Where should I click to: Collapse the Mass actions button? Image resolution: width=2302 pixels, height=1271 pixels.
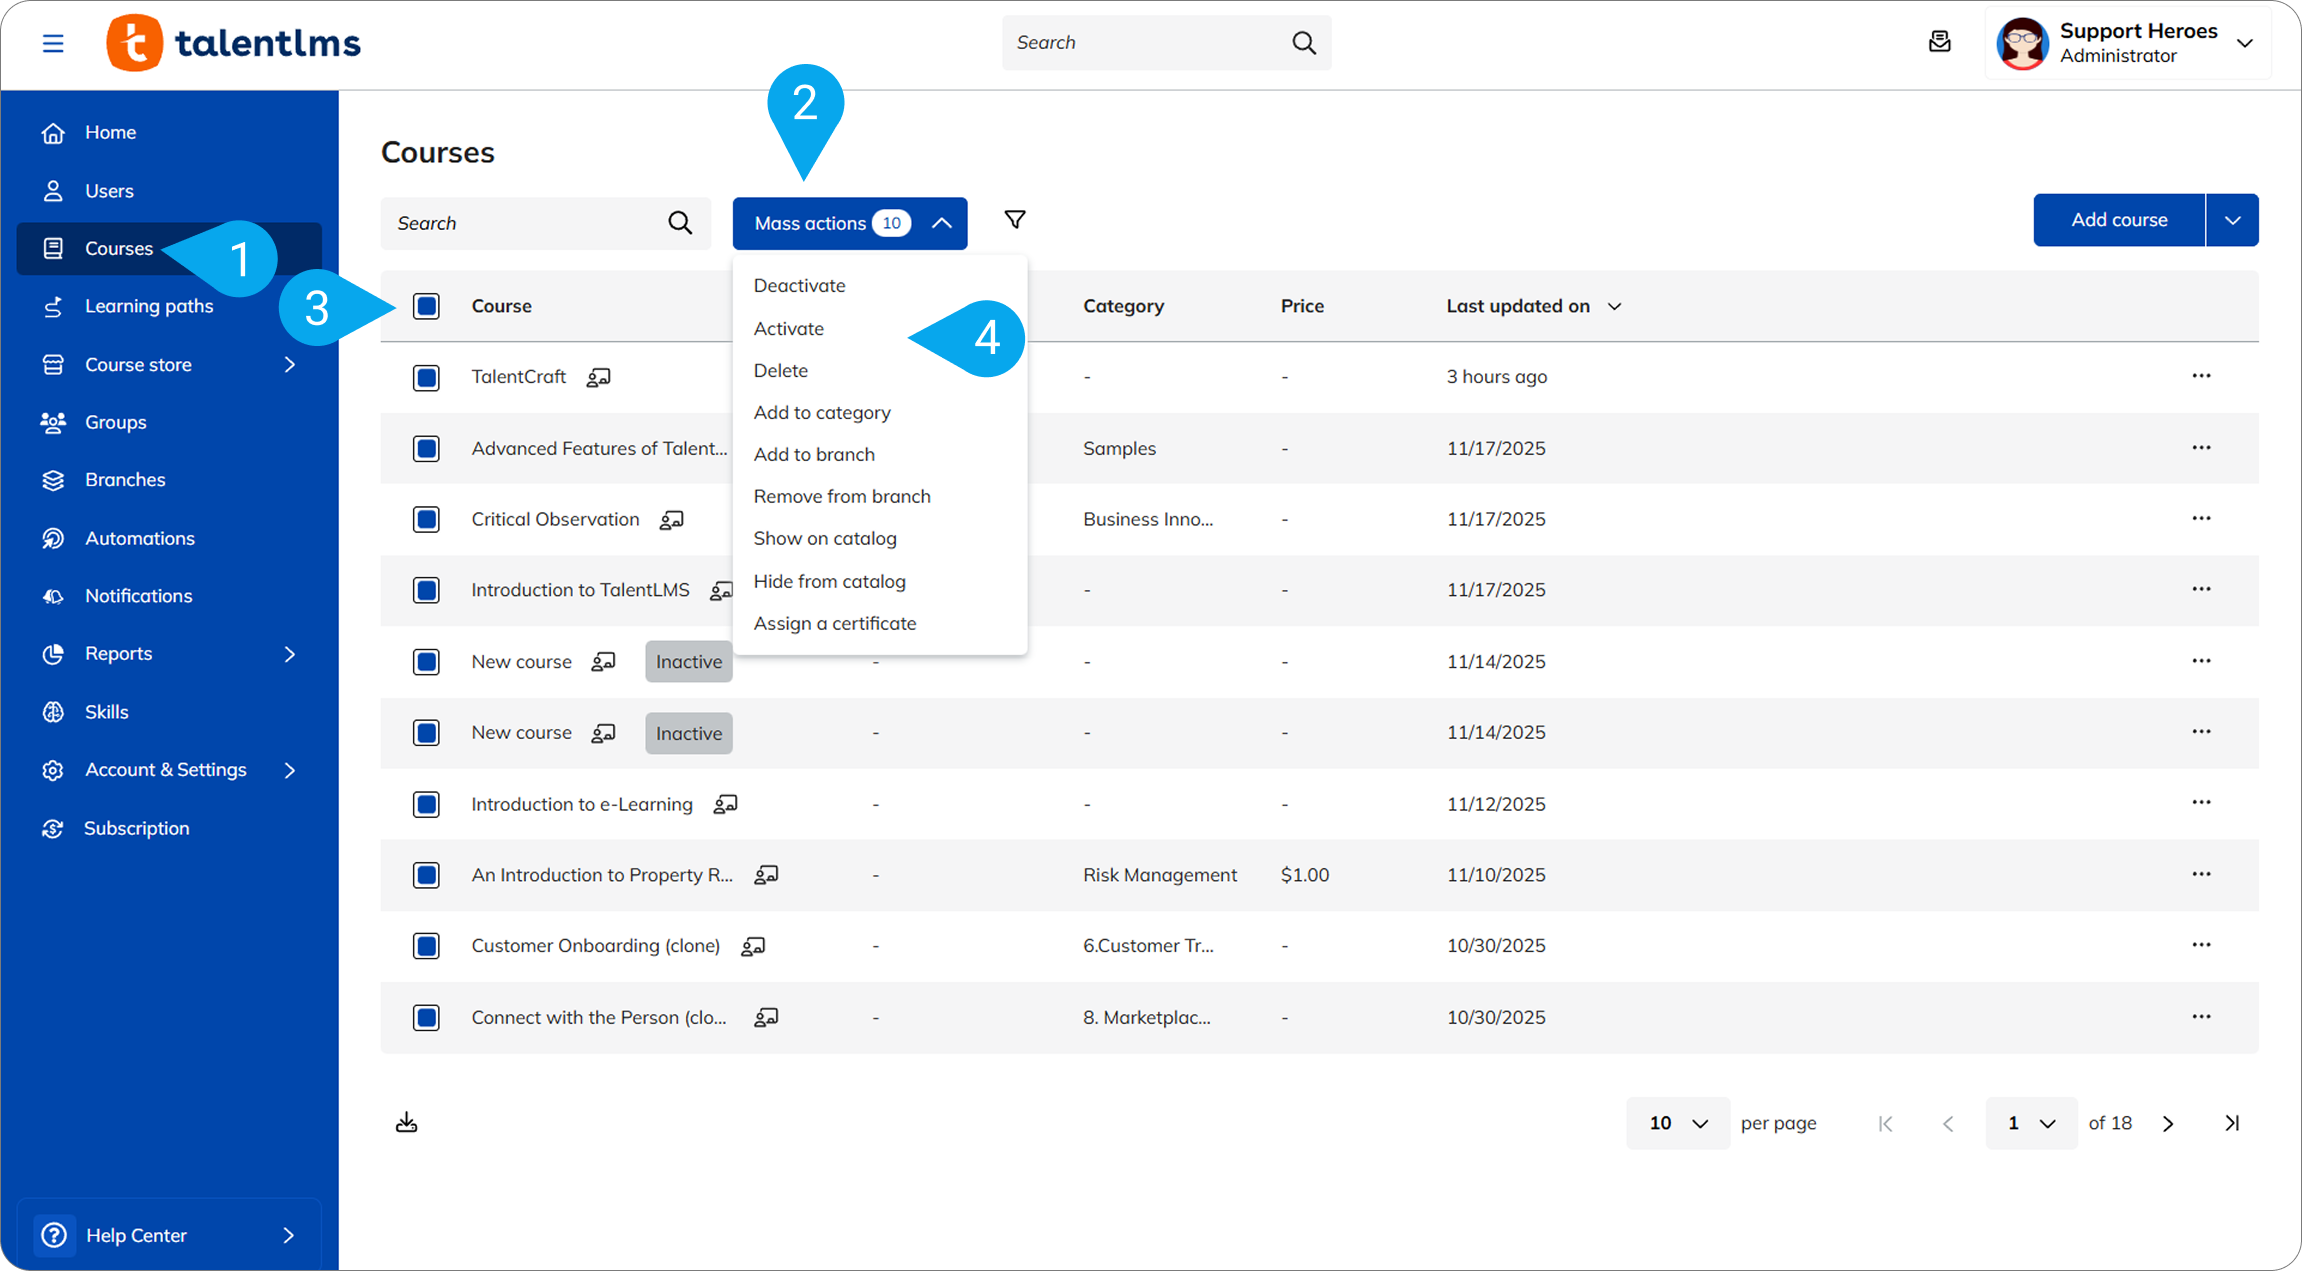click(849, 223)
